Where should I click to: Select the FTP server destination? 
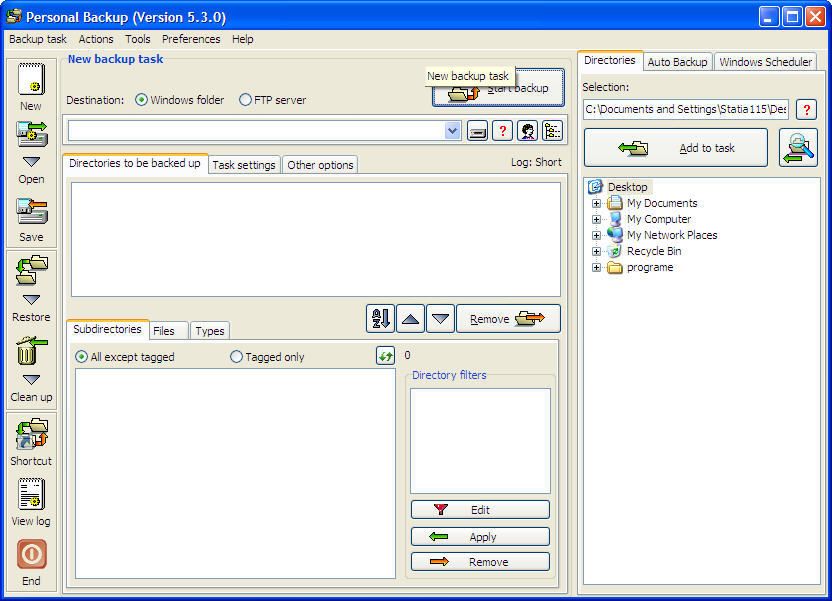pyautogui.click(x=245, y=100)
